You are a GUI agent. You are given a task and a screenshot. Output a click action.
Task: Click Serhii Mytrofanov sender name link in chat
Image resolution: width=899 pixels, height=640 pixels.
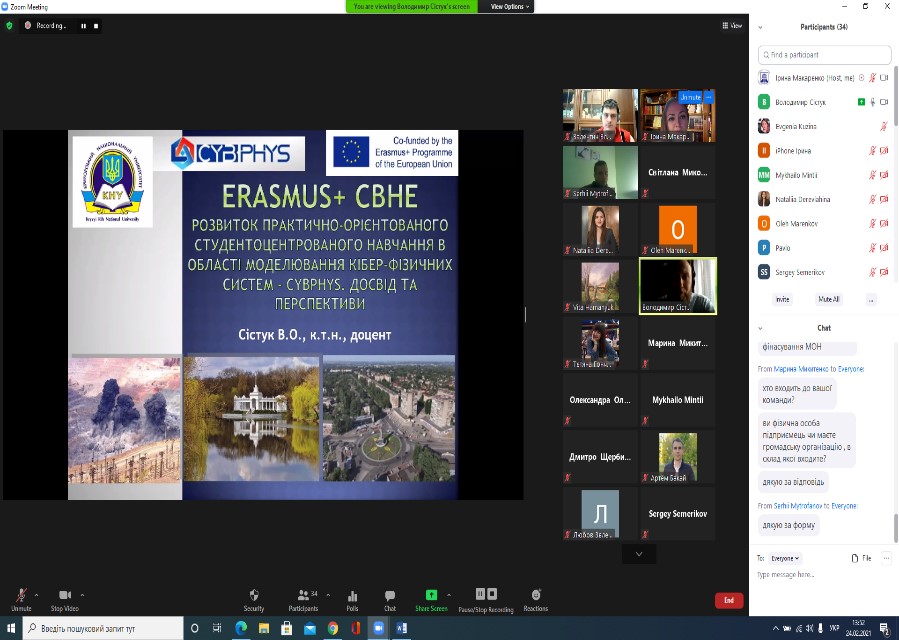pos(798,506)
